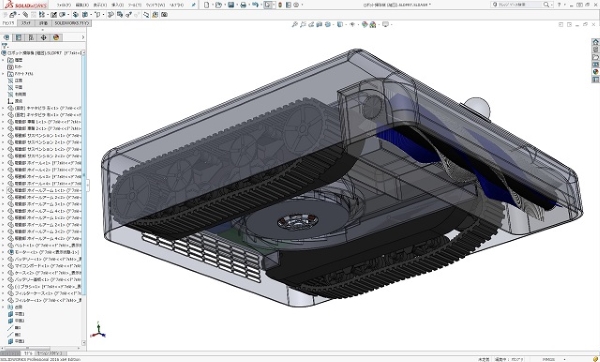The width and height of the screenshot is (600, 362).
Task: Select the モーター<1> component in tree
Action: click(46, 252)
